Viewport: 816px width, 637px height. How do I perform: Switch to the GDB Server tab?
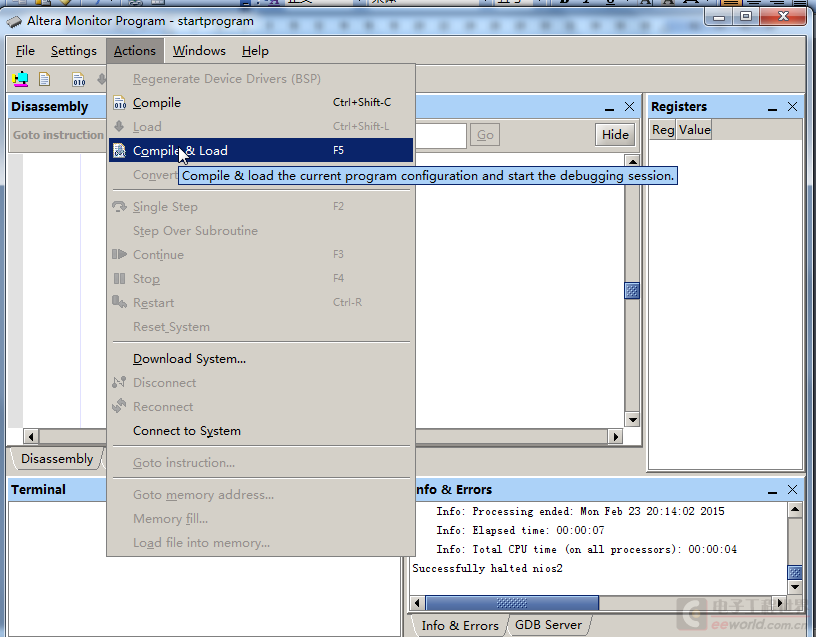(547, 625)
